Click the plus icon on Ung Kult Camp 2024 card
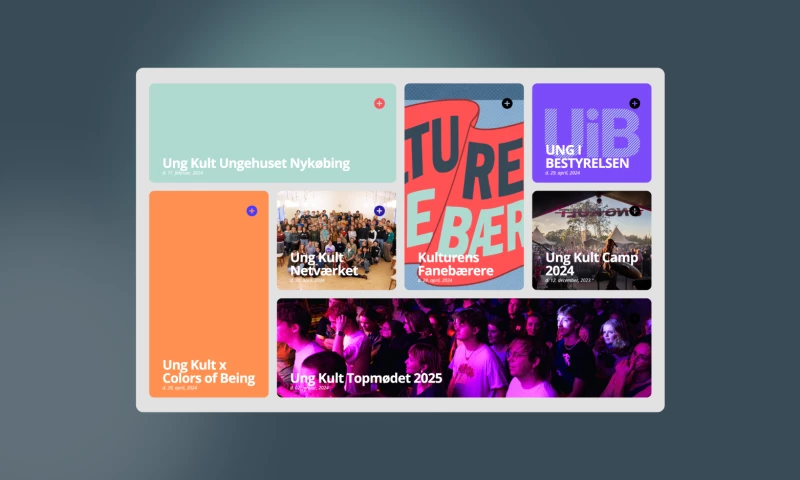This screenshot has height=480, width=800. click(x=634, y=211)
